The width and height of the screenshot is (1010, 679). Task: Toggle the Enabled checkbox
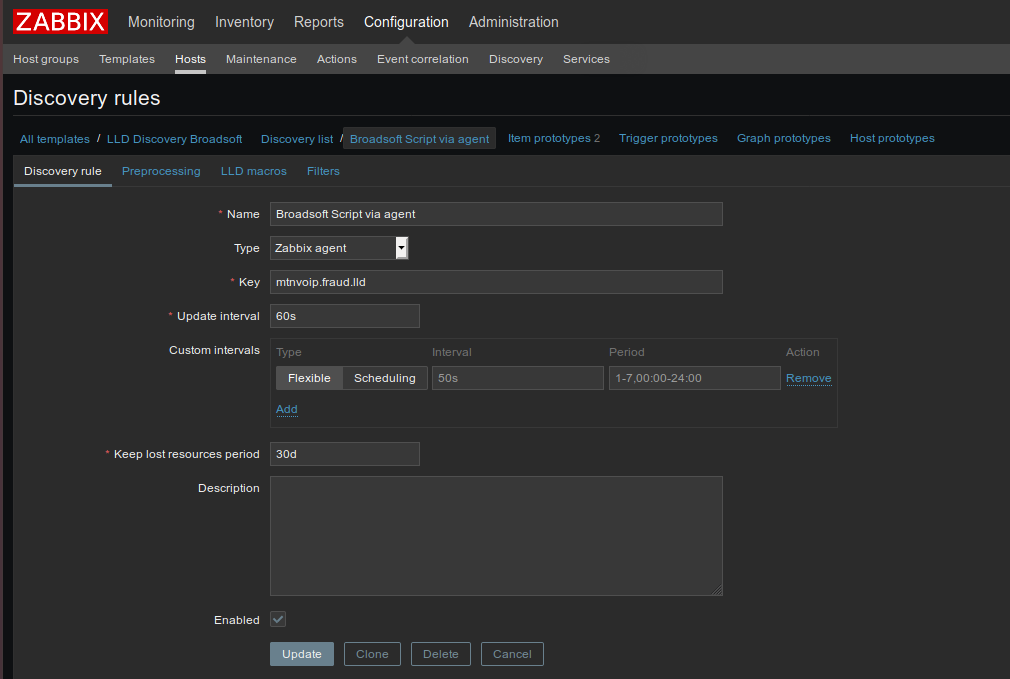pyautogui.click(x=278, y=620)
